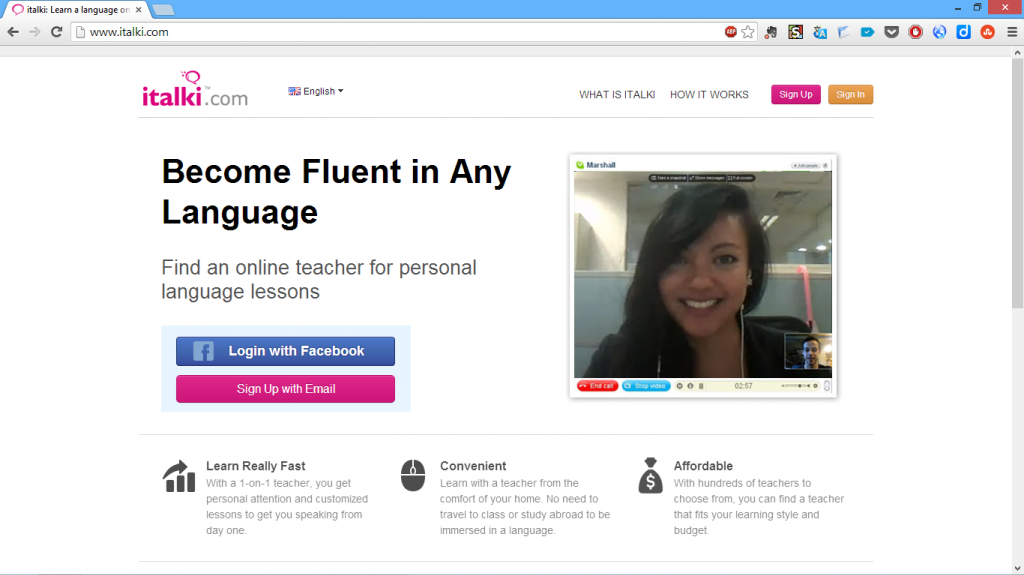1024x575 pixels.
Task: Bookmark this page with the star icon
Action: [748, 31]
